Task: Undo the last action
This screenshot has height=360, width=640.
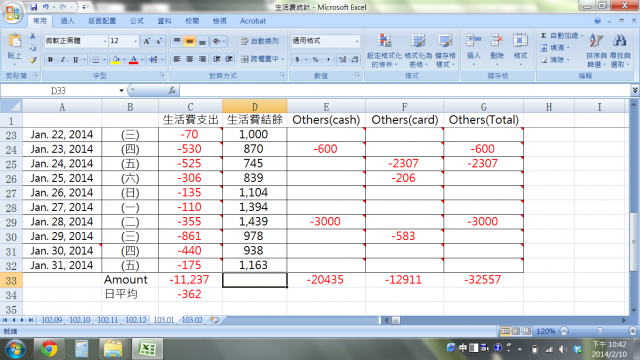Action: 45,7
